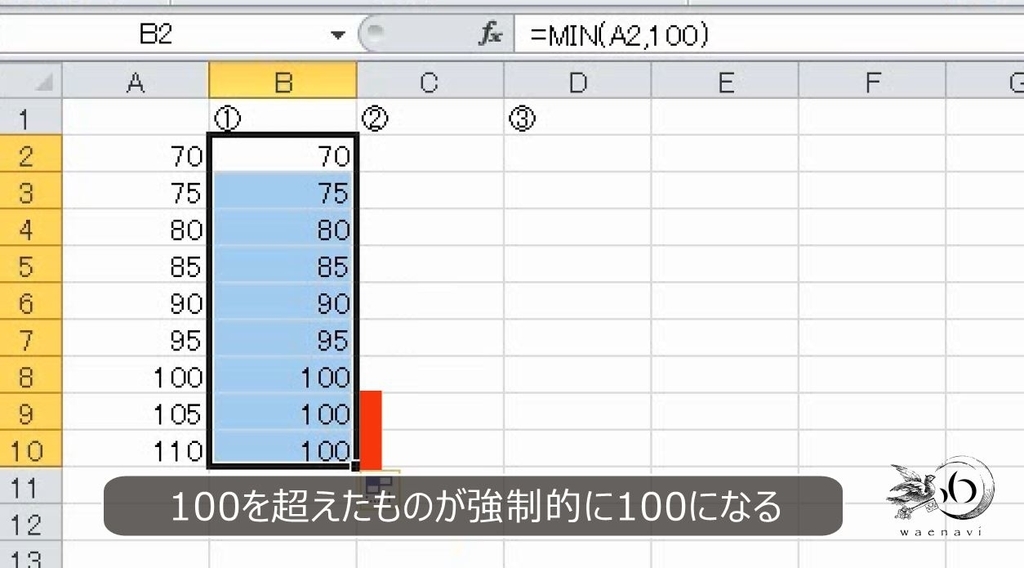Open the Name Box dropdown arrow

[x=338, y=35]
